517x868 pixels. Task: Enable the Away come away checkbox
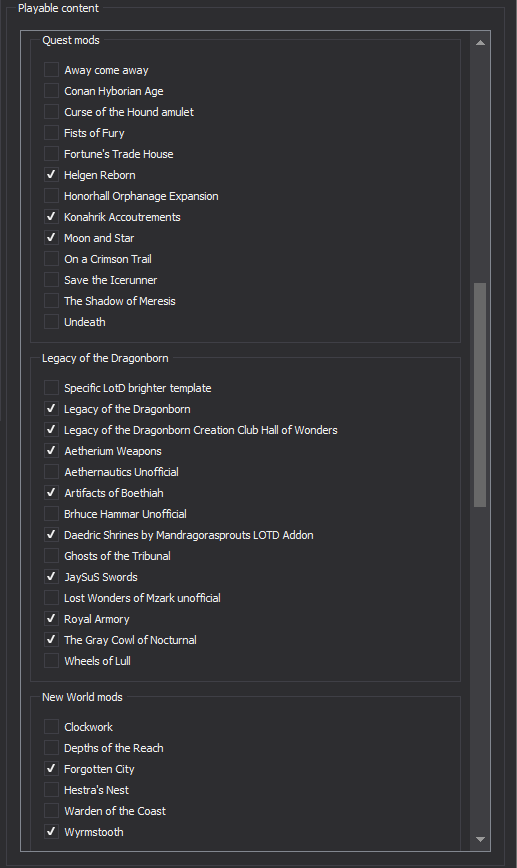pyautogui.click(x=51, y=70)
